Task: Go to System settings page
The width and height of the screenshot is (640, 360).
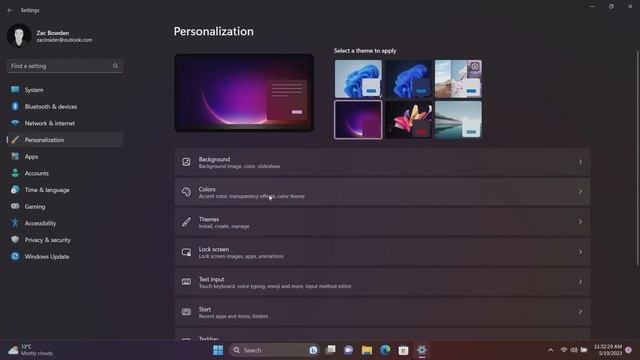Action: (x=65, y=90)
